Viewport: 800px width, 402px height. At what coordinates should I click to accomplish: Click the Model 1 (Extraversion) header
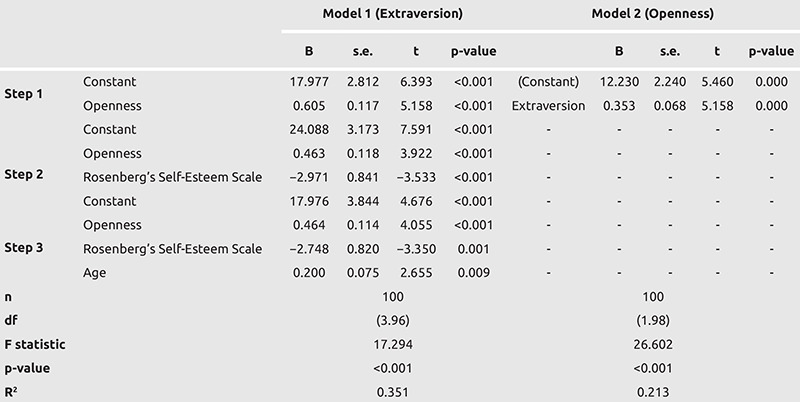point(392,14)
